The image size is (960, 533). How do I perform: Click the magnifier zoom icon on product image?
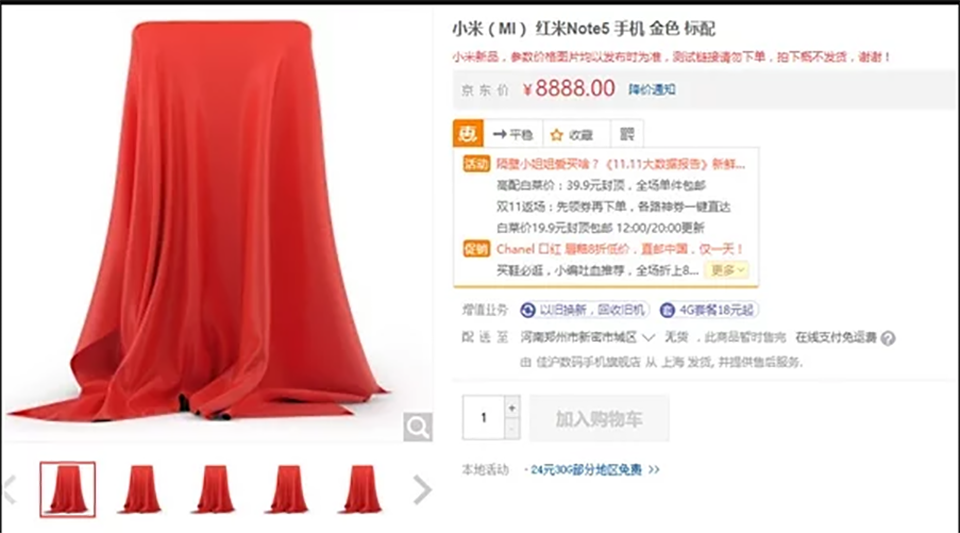[x=418, y=427]
